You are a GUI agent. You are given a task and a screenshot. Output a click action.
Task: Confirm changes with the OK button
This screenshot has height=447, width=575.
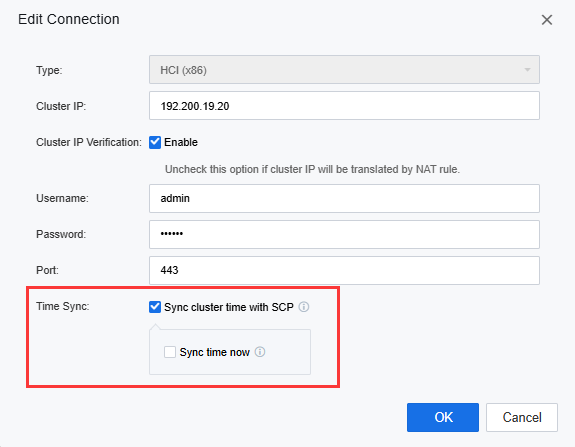click(443, 417)
